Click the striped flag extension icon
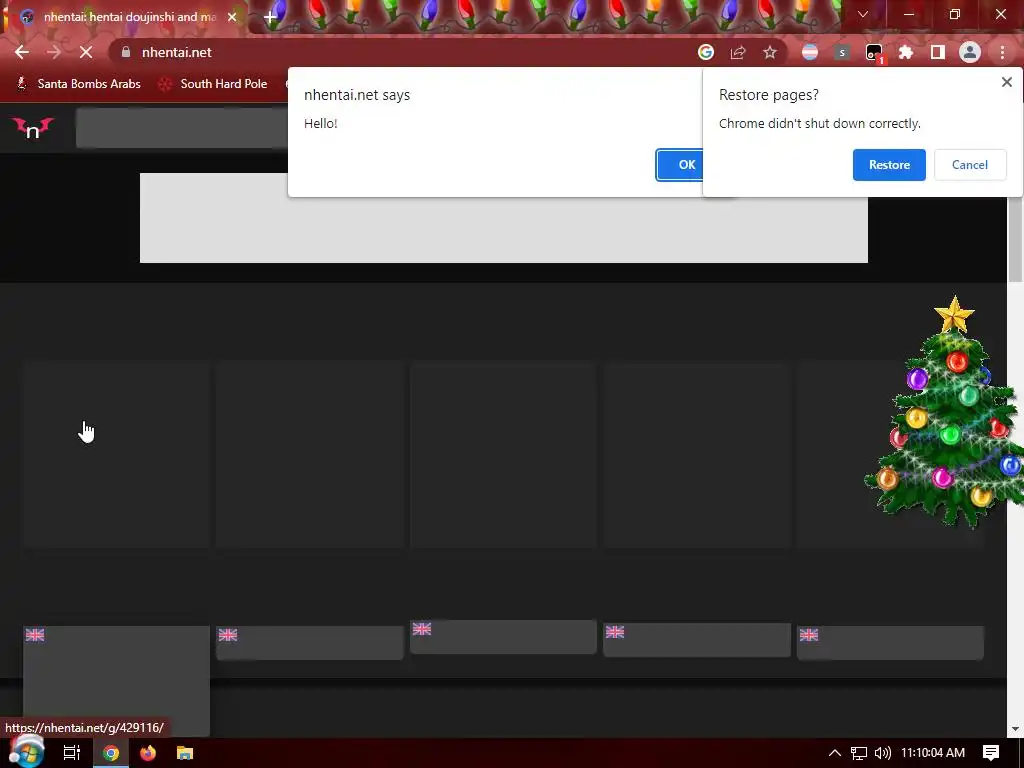Image resolution: width=1024 pixels, height=768 pixels. click(x=810, y=52)
